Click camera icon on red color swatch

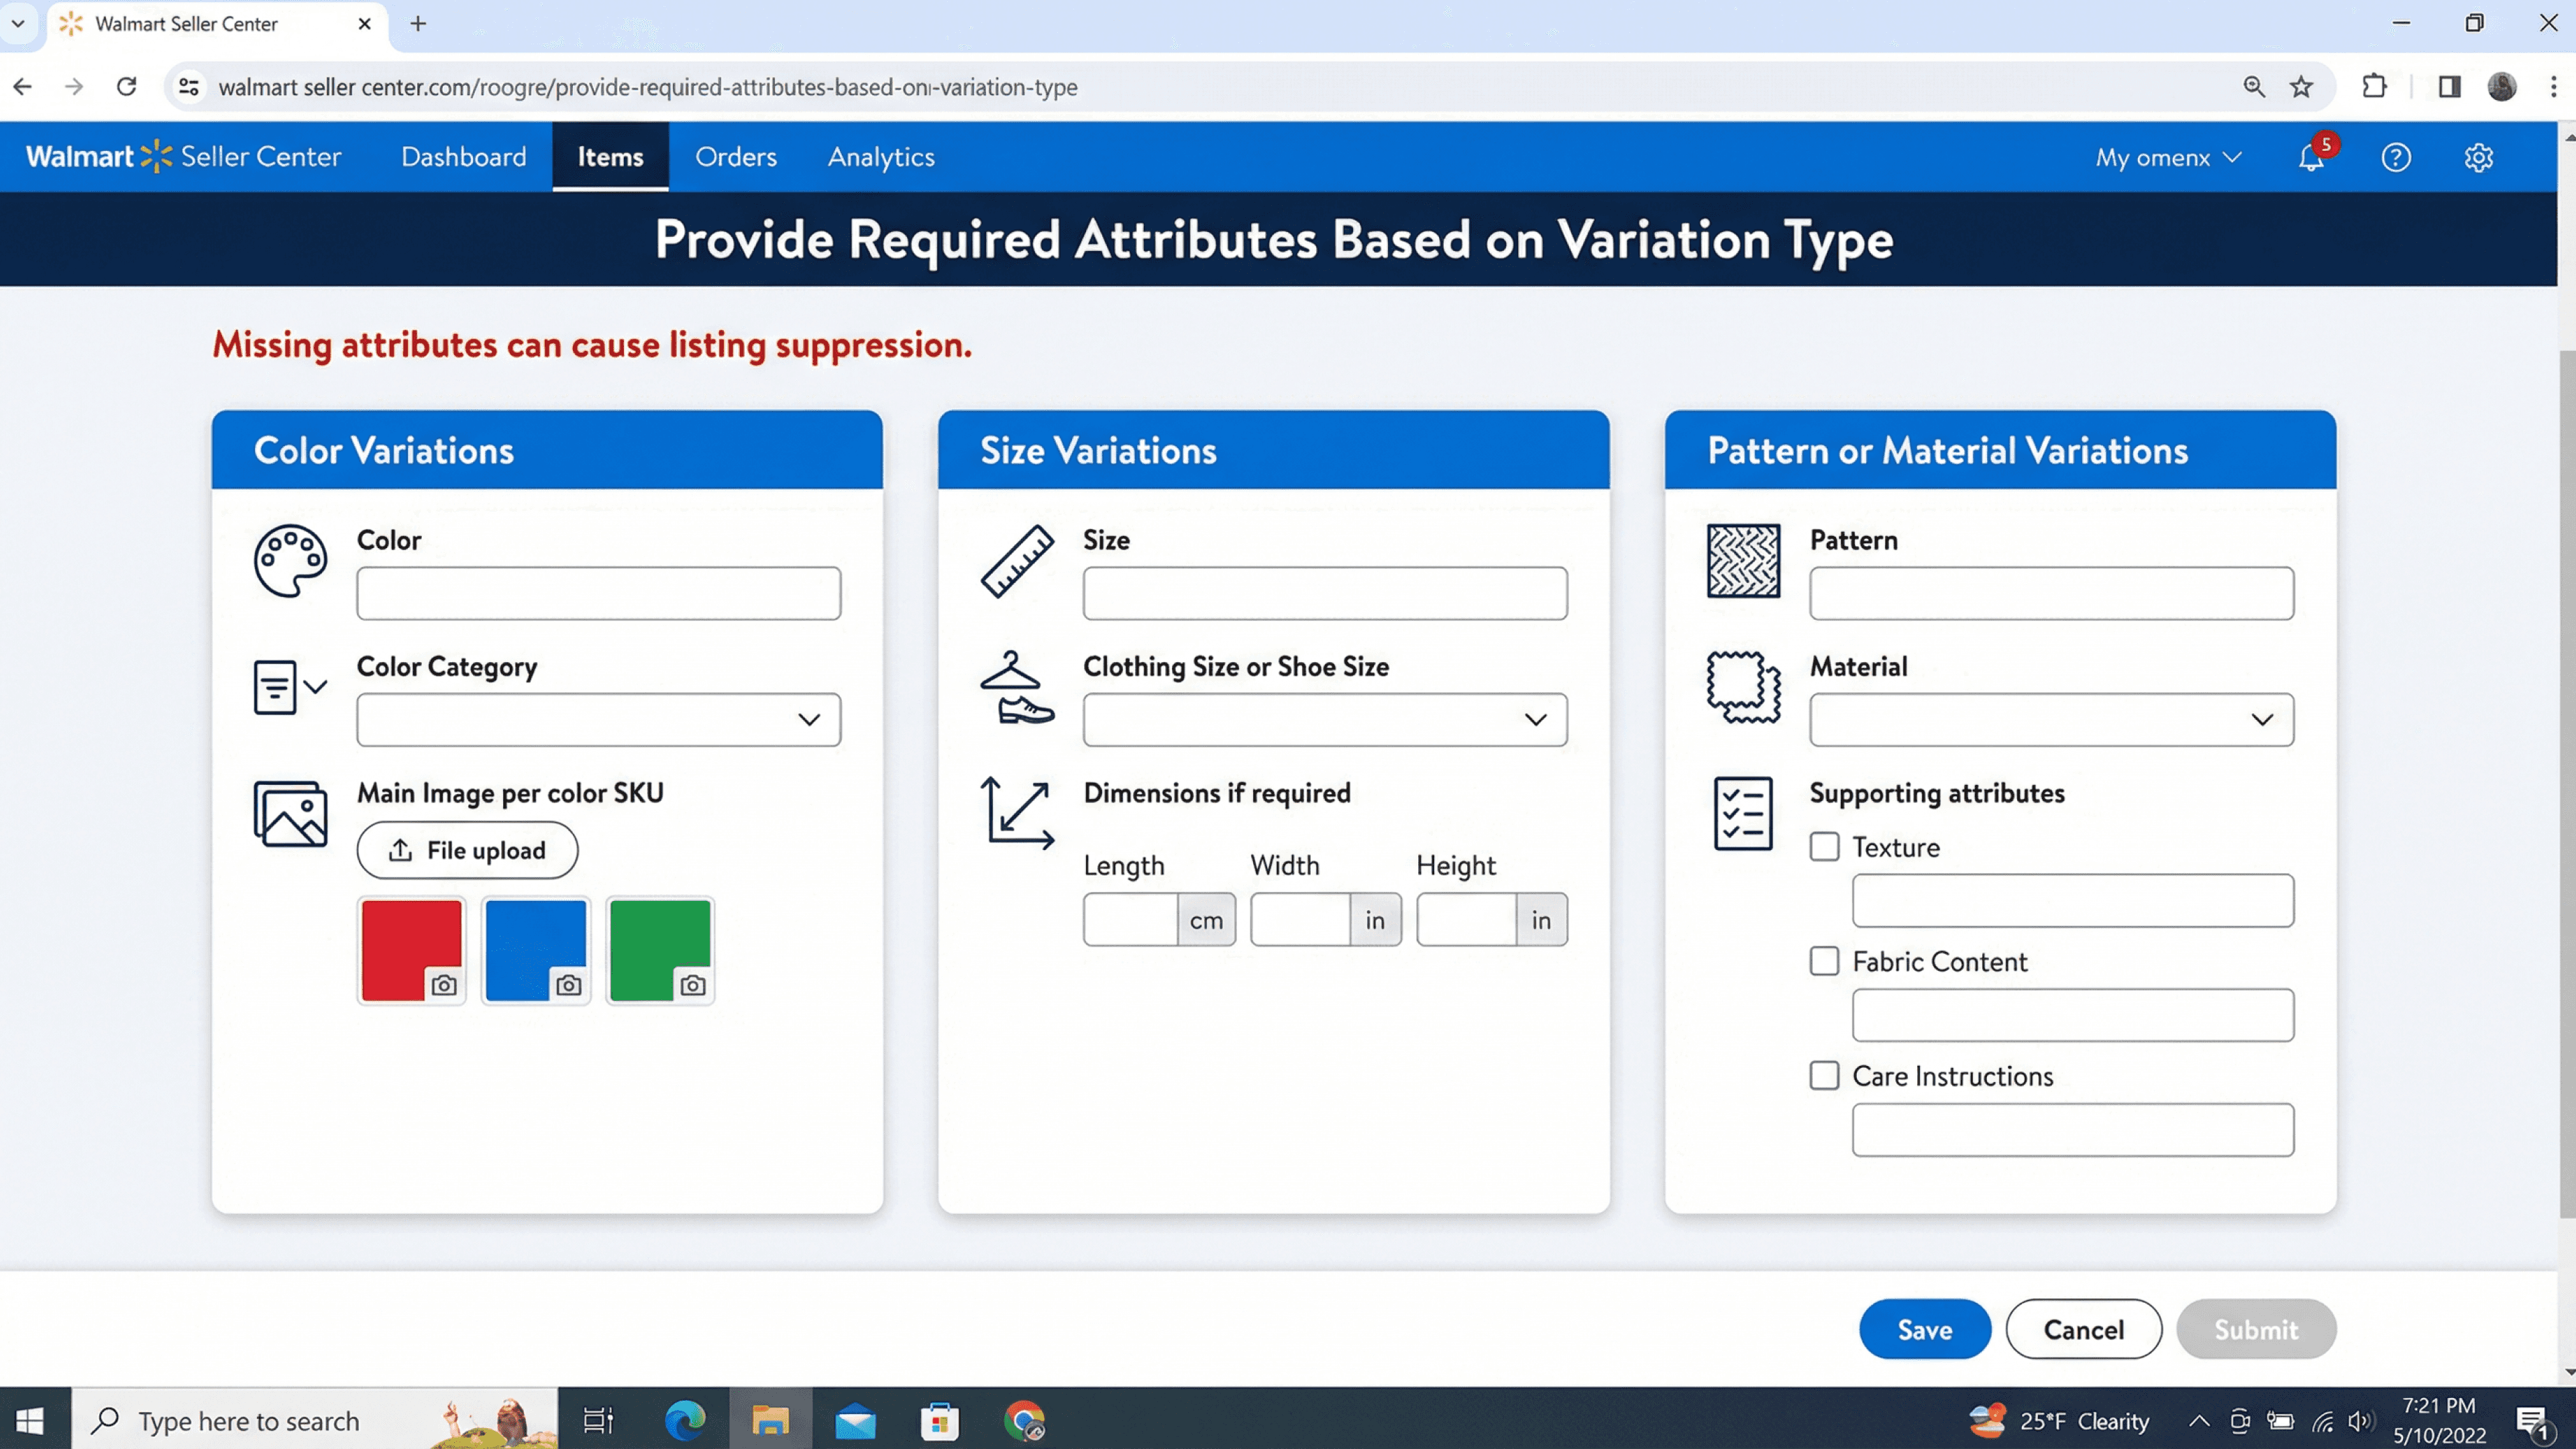(444, 986)
